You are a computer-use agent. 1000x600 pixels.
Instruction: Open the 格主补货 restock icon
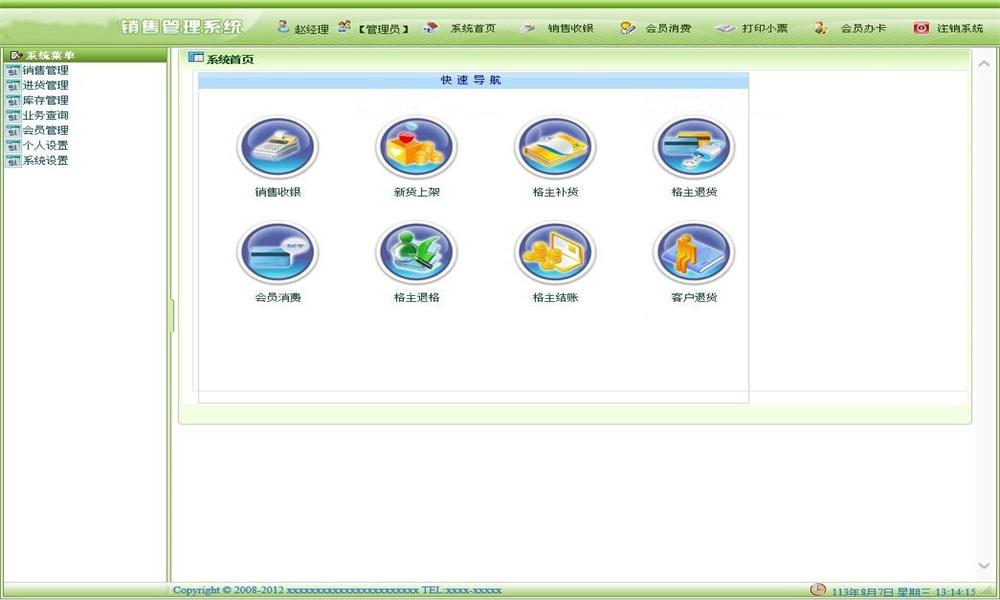click(555, 147)
